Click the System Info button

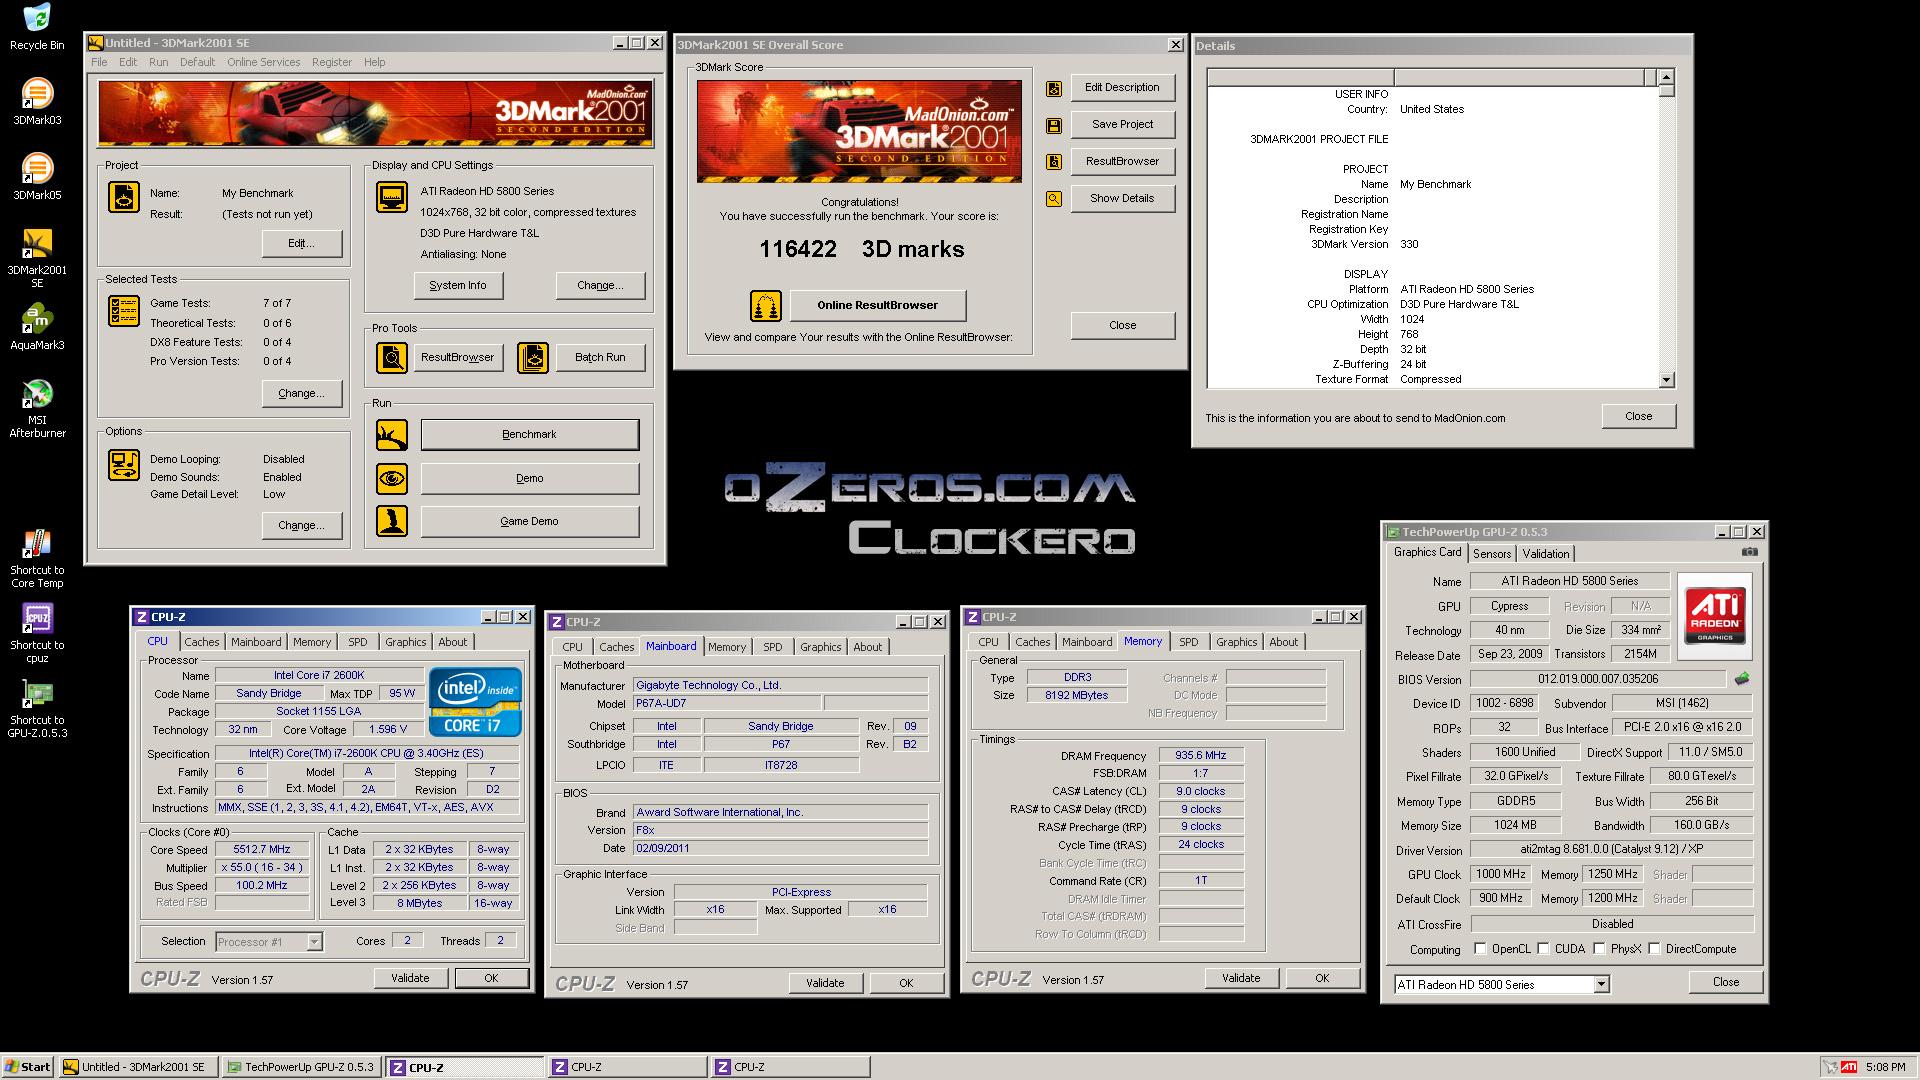458,285
